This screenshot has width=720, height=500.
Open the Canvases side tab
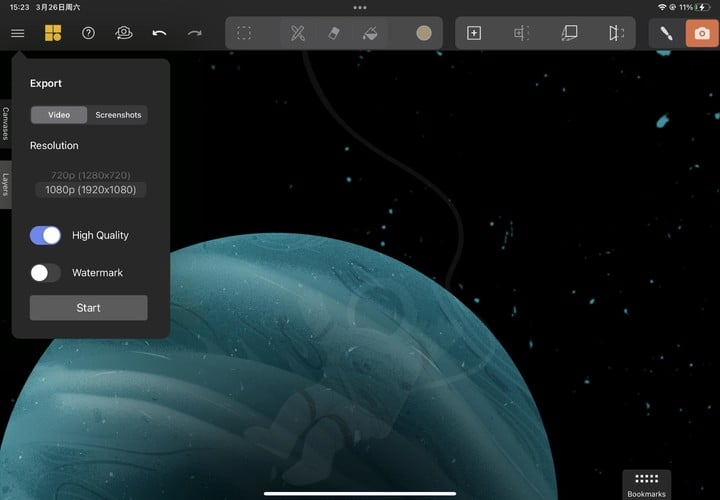tap(6, 124)
